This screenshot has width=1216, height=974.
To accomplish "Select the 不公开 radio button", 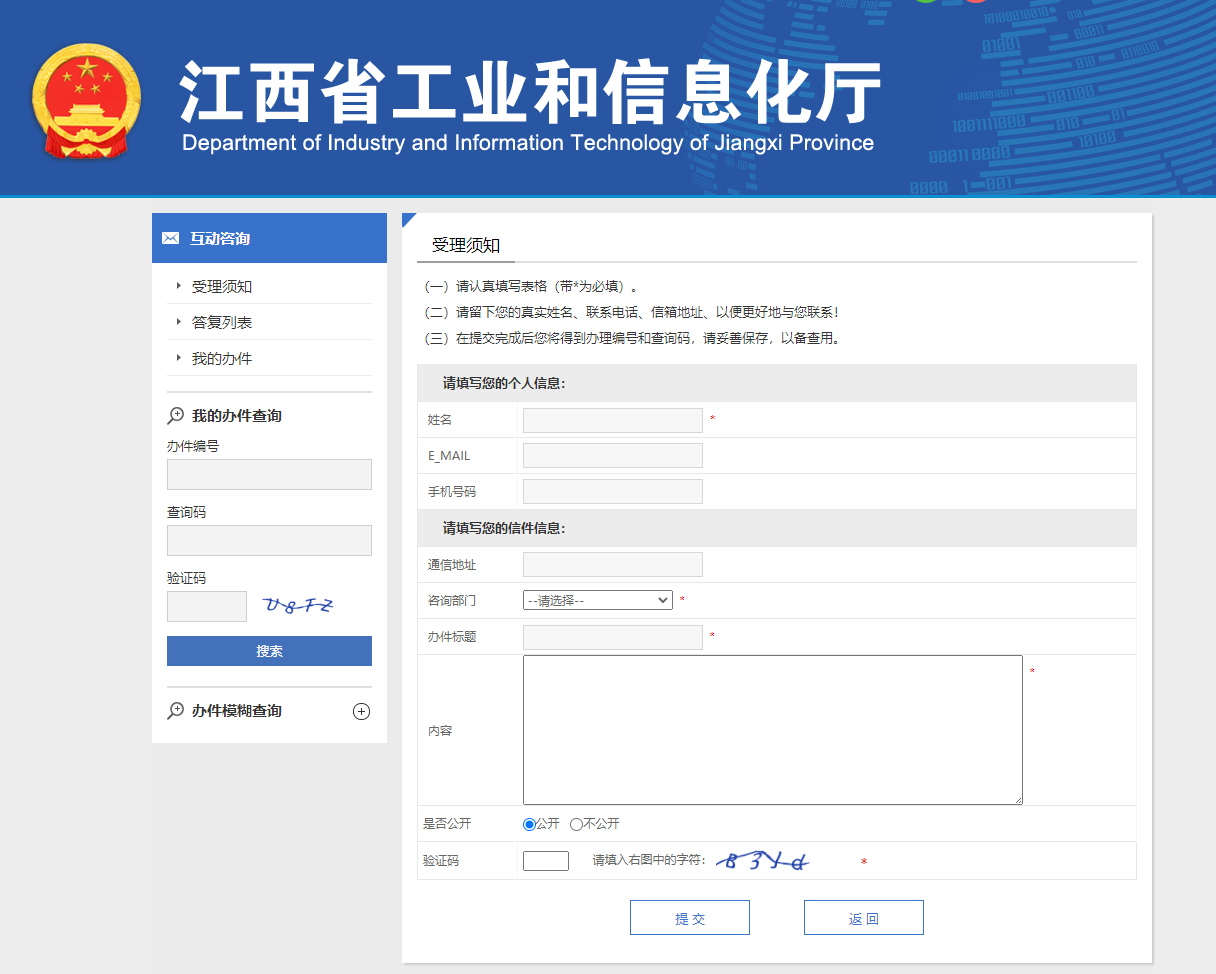I will pyautogui.click(x=576, y=824).
